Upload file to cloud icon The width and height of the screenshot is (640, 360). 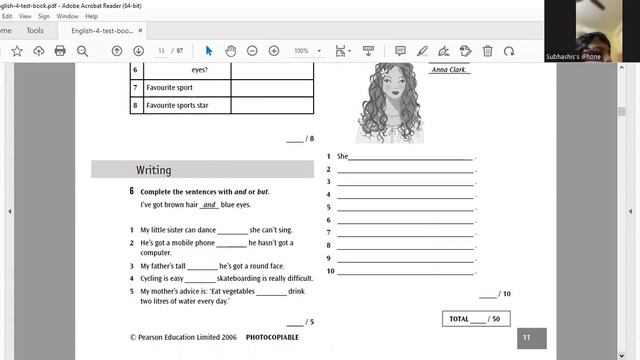[x=38, y=51]
